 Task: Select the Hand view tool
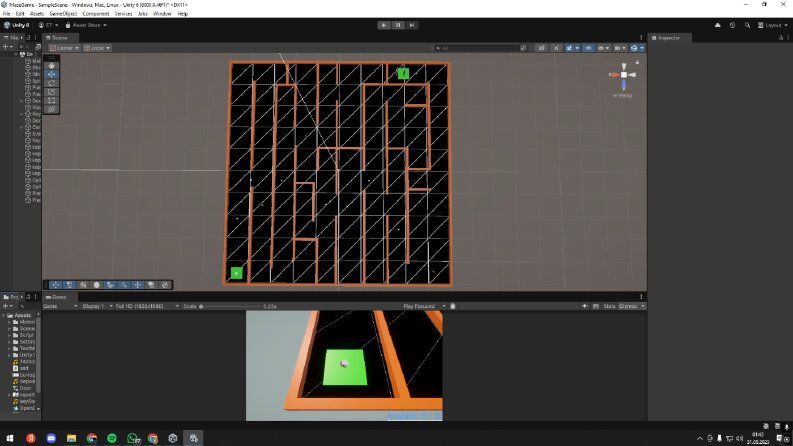[52, 65]
